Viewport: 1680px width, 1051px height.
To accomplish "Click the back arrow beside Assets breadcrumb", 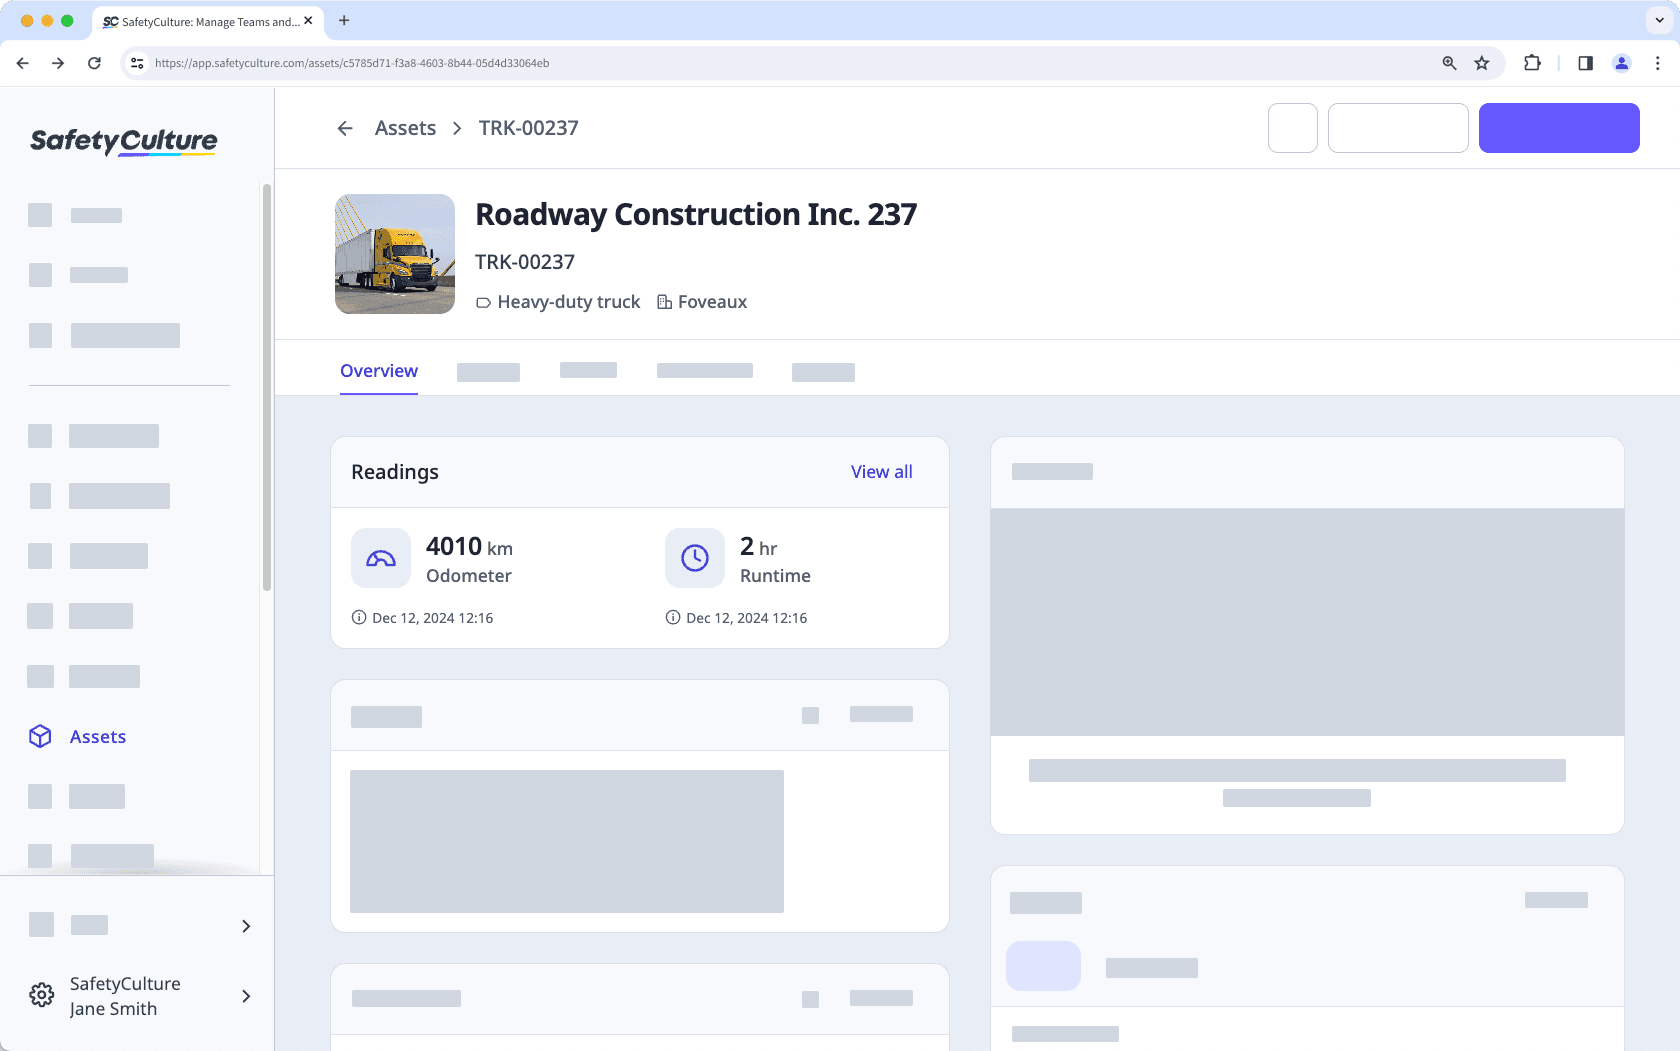I will pyautogui.click(x=345, y=128).
